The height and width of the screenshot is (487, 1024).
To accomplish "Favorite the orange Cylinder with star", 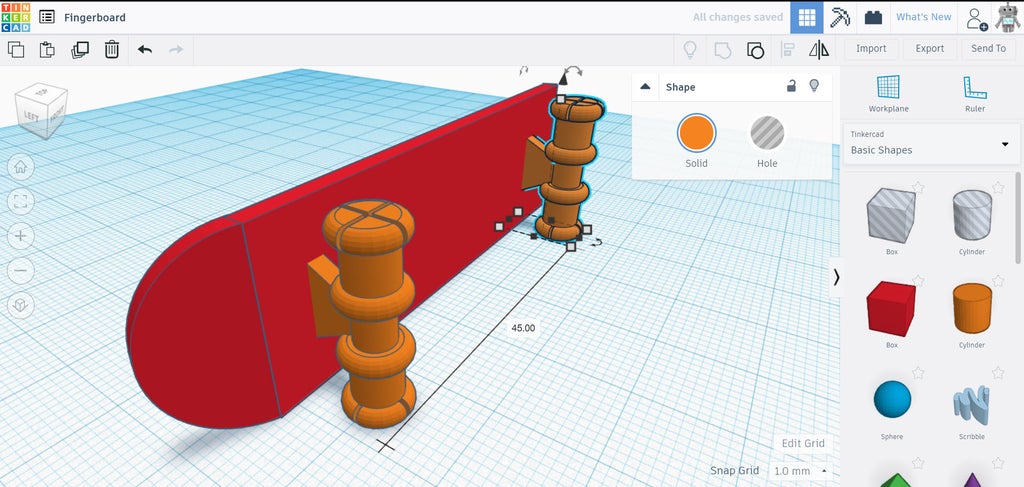I will 998,281.
